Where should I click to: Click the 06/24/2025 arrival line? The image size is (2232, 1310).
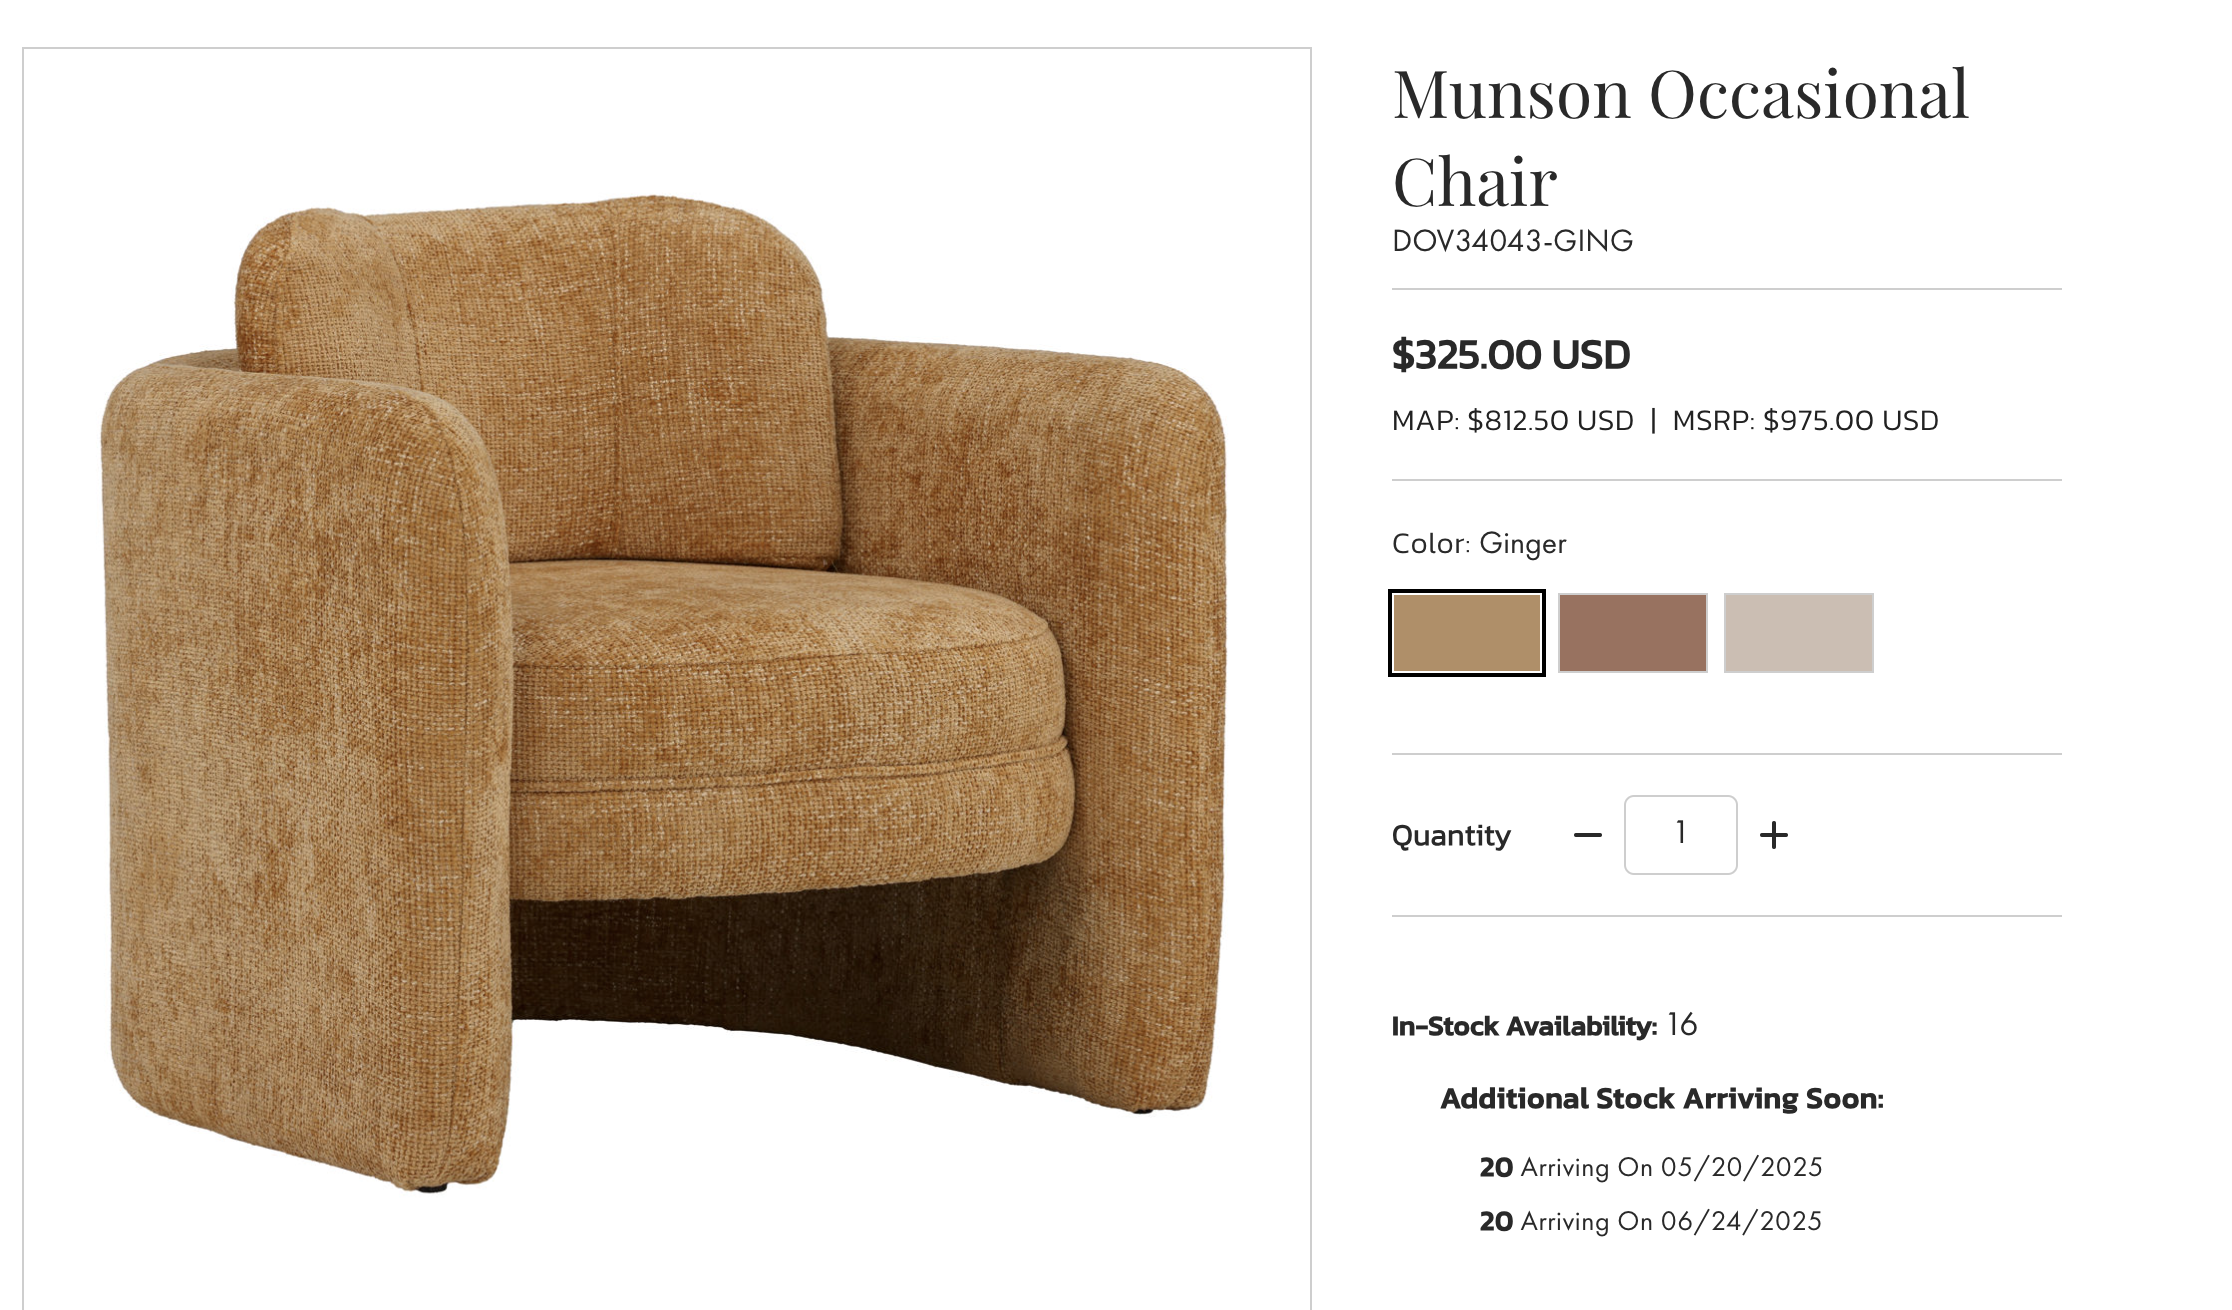(1651, 1222)
